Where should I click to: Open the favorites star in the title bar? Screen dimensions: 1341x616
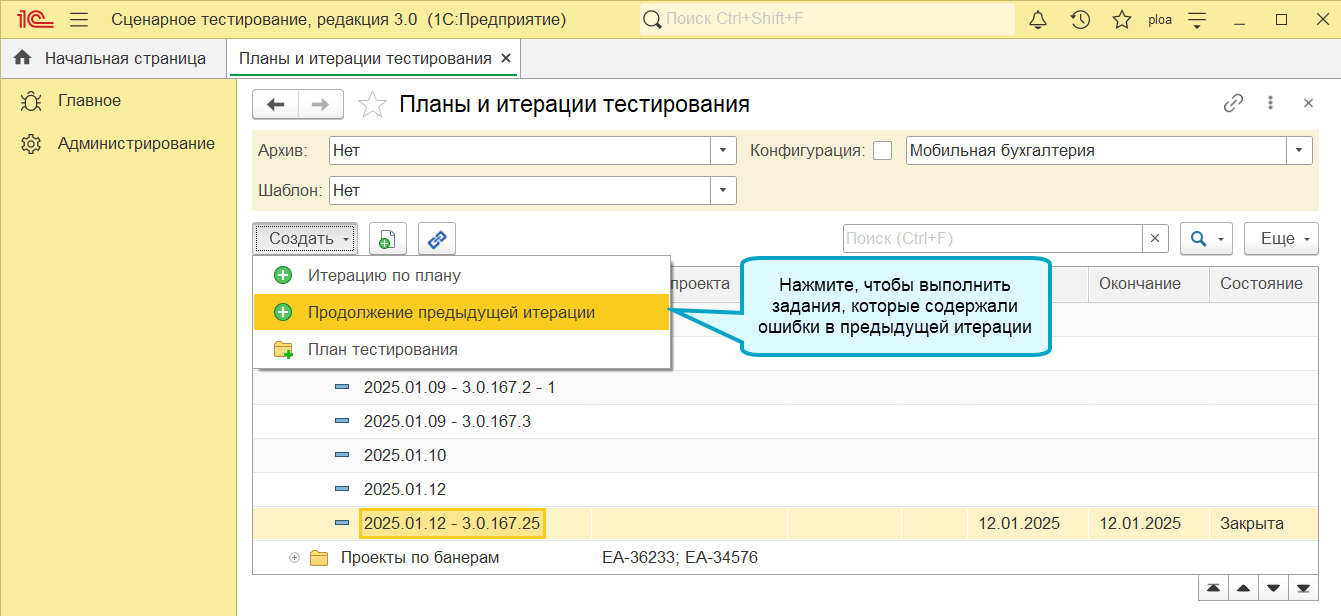tap(1122, 19)
